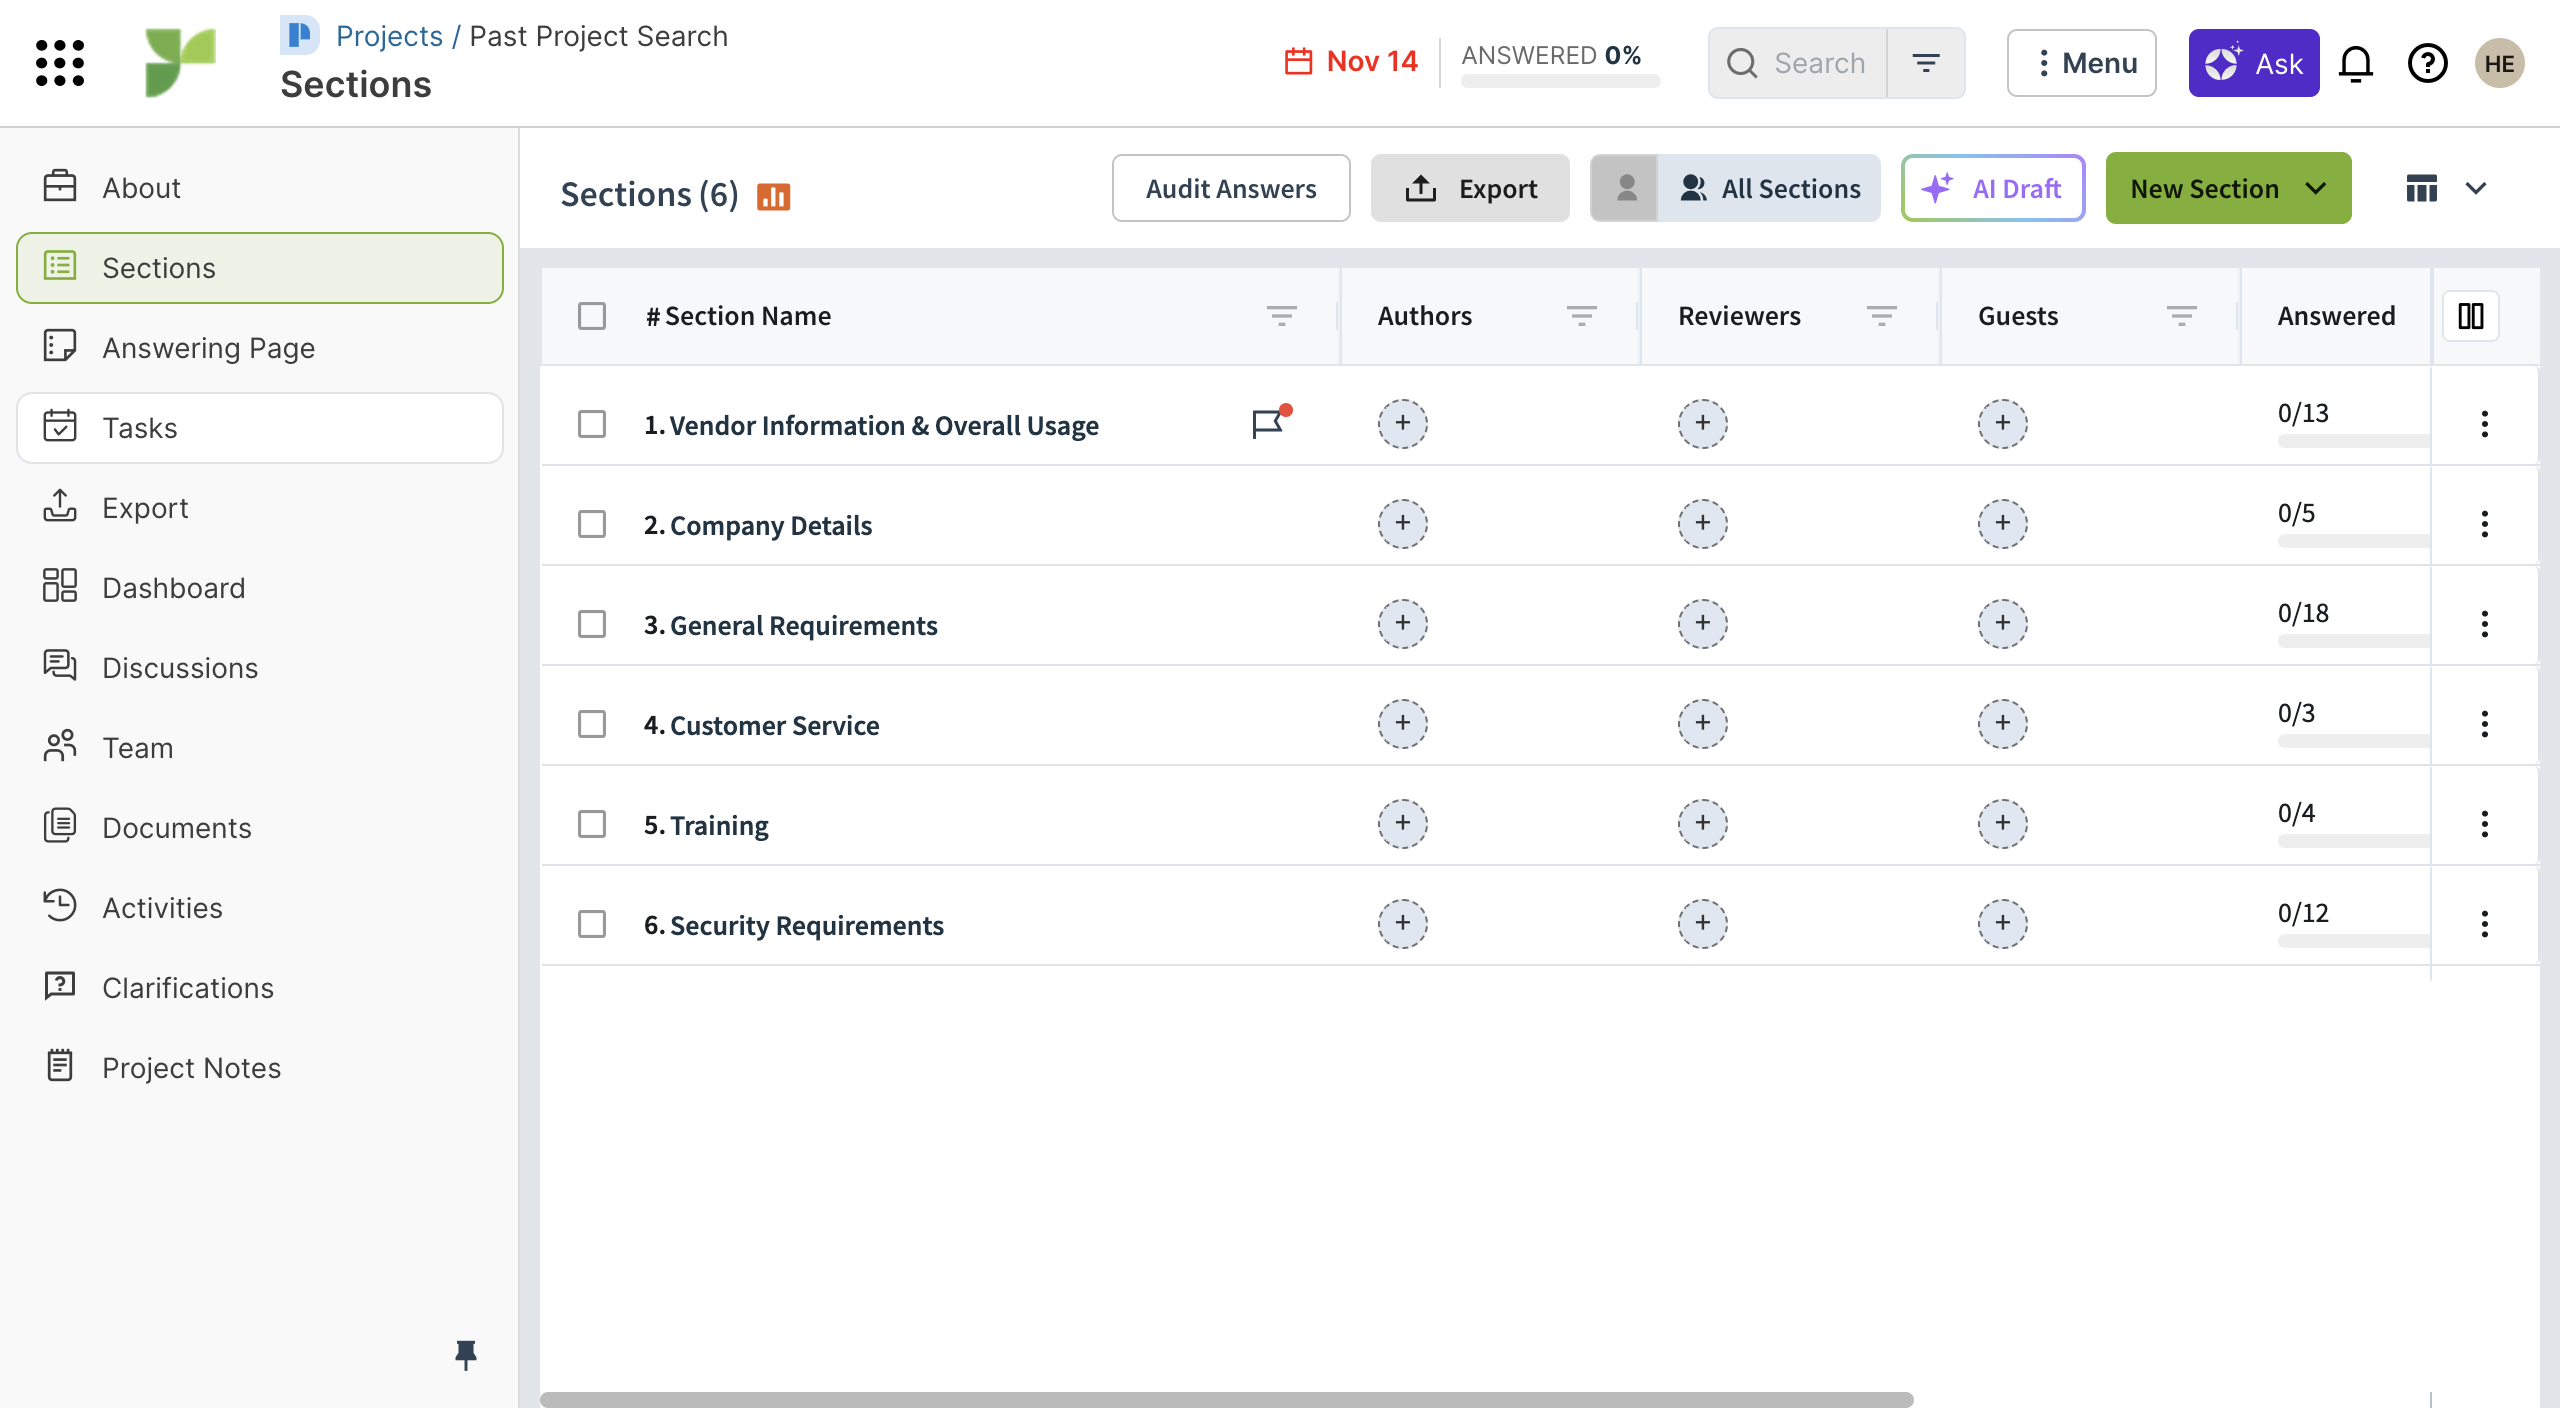Add an author to Company Details
This screenshot has width=2560, height=1408.
[1402, 524]
